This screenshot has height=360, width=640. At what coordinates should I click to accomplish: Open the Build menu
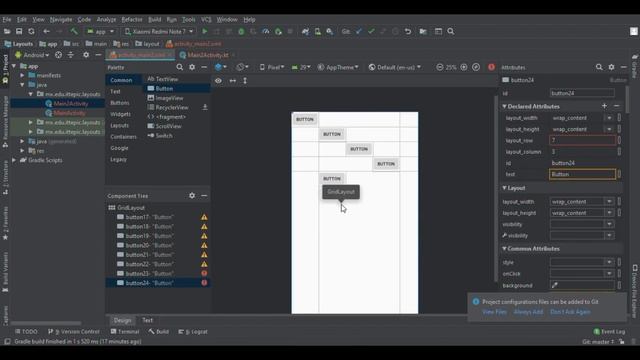154,20
